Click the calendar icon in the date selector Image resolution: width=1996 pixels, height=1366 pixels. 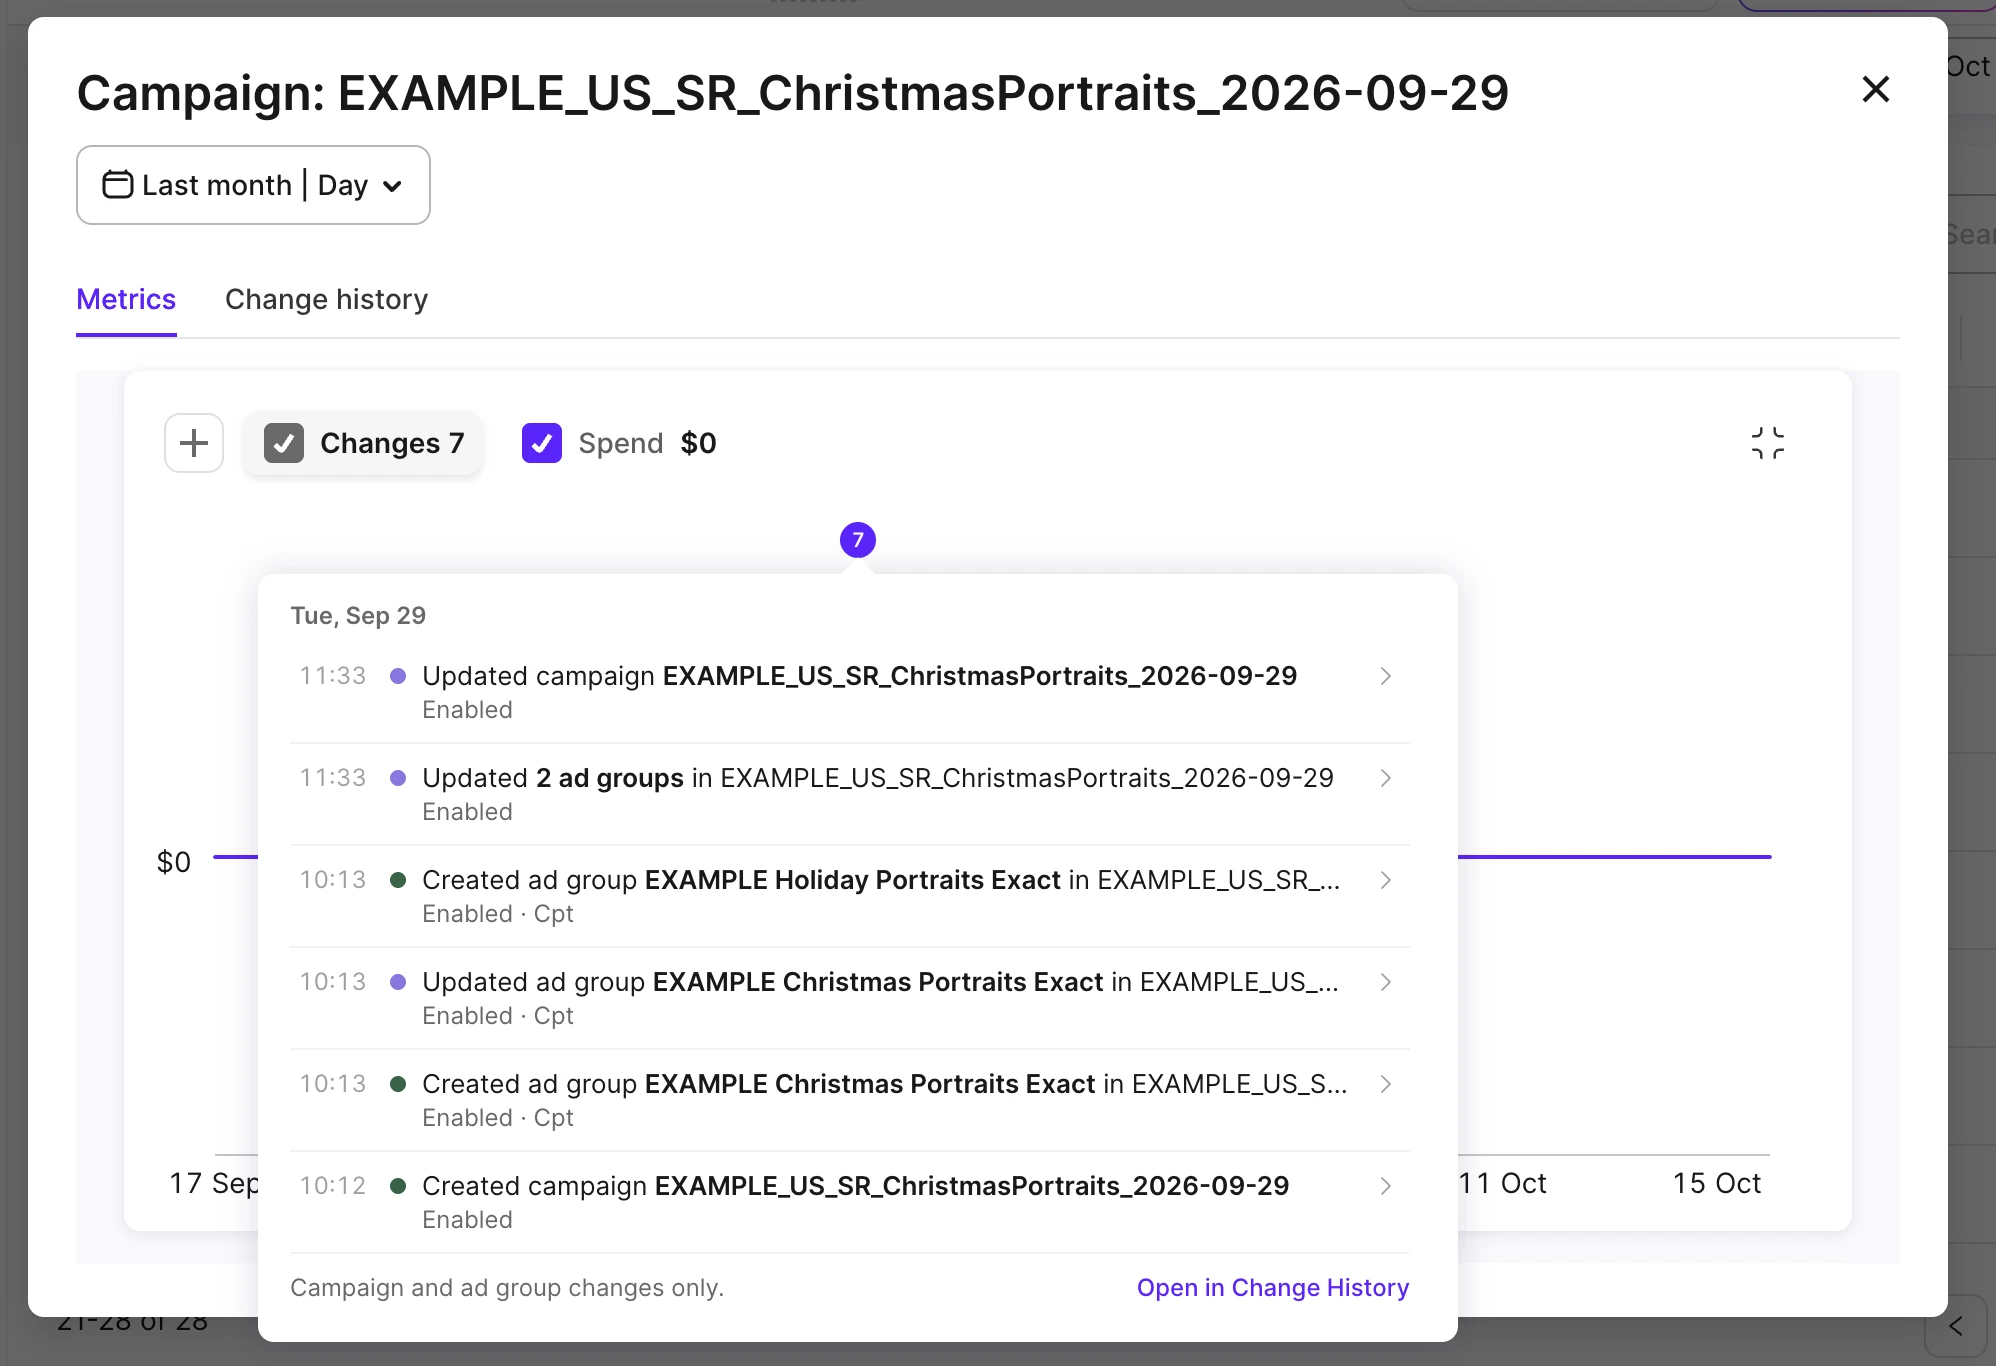118,185
